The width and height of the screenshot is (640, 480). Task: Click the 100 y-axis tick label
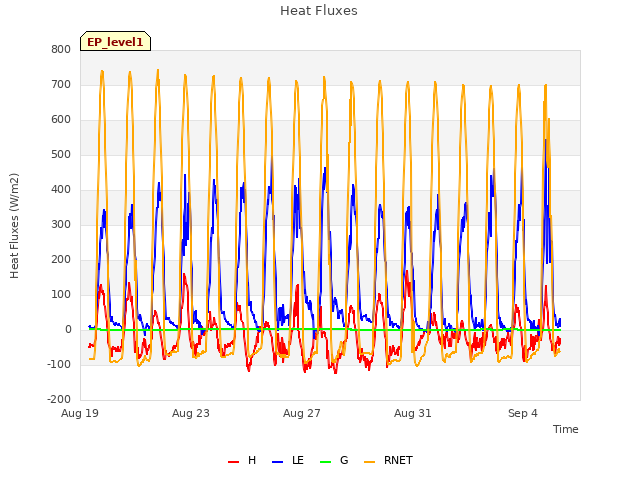61,295
